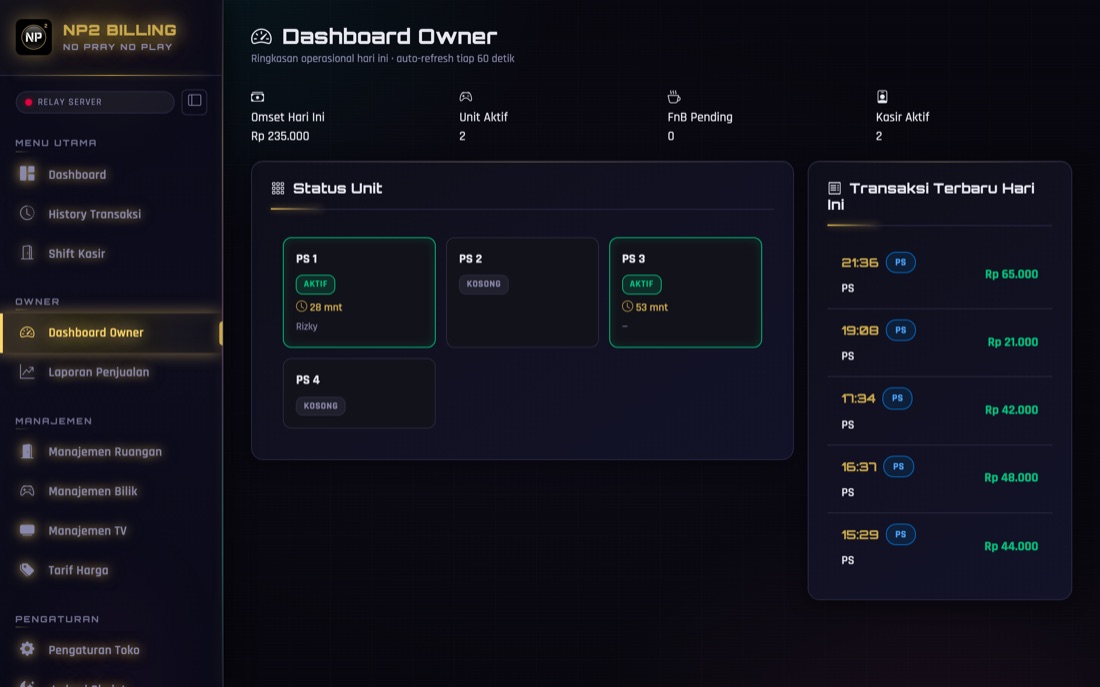The width and height of the screenshot is (1100, 687).
Task: Click the Pengaturan Toko gear icon
Action: [x=27, y=649]
